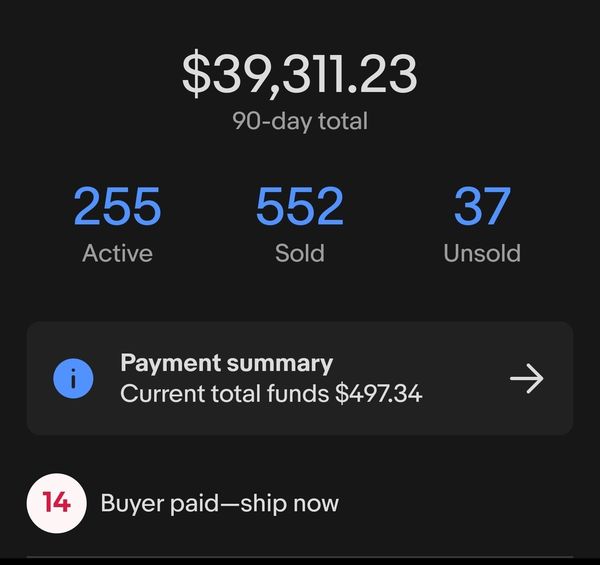Tap the Unsold label
Screen dimensions: 600x565
coord(482,253)
